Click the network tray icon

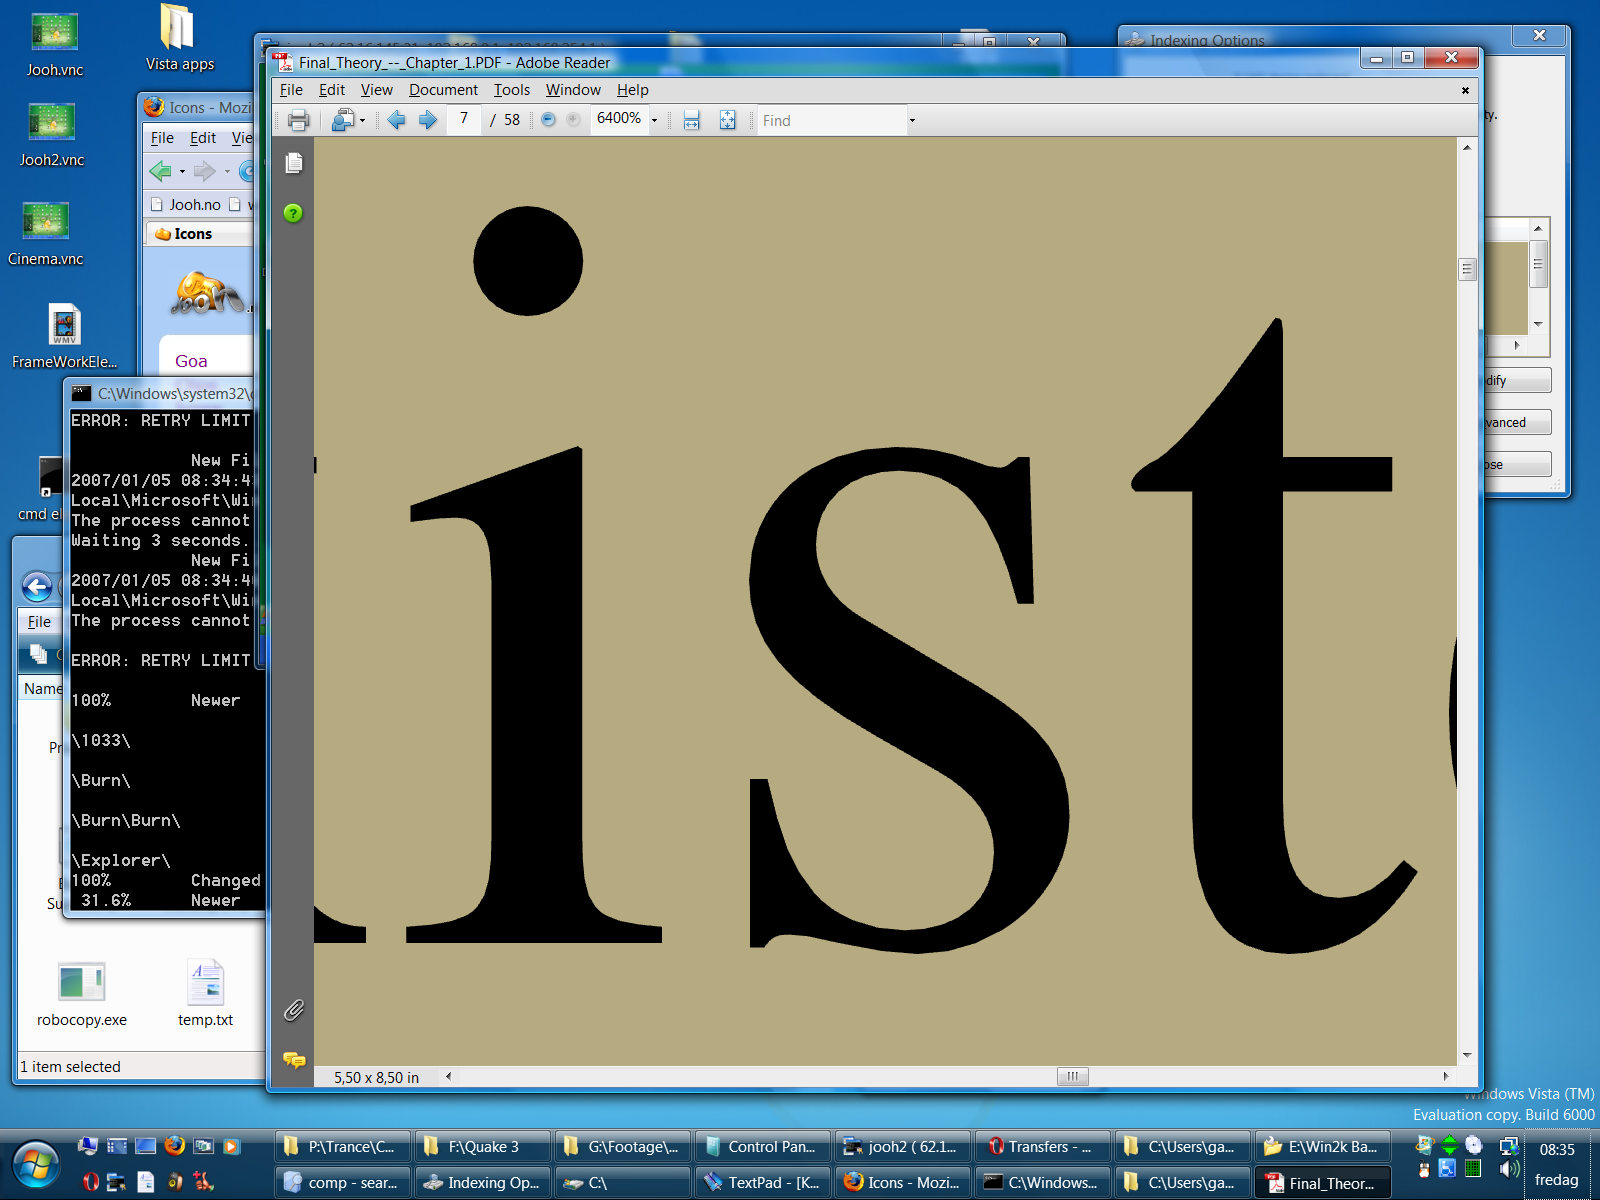tap(1509, 1146)
